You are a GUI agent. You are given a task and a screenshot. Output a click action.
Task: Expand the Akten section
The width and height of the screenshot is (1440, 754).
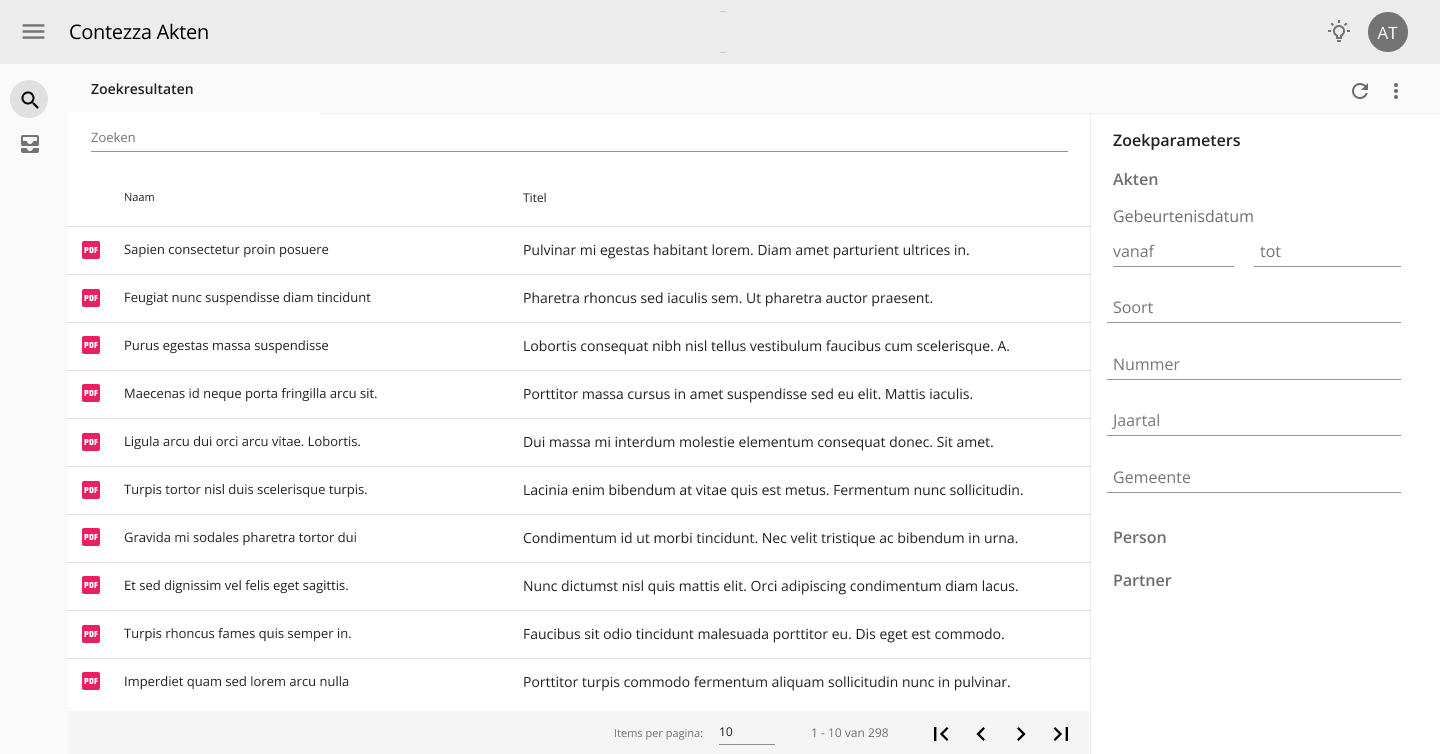(1135, 179)
